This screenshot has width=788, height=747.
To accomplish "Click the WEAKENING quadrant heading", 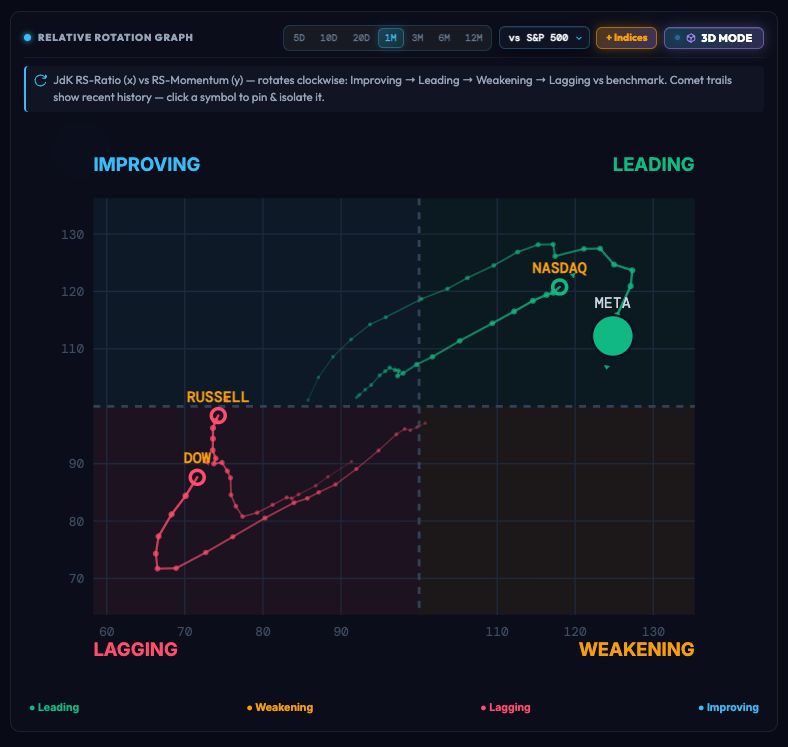I will pos(637,649).
